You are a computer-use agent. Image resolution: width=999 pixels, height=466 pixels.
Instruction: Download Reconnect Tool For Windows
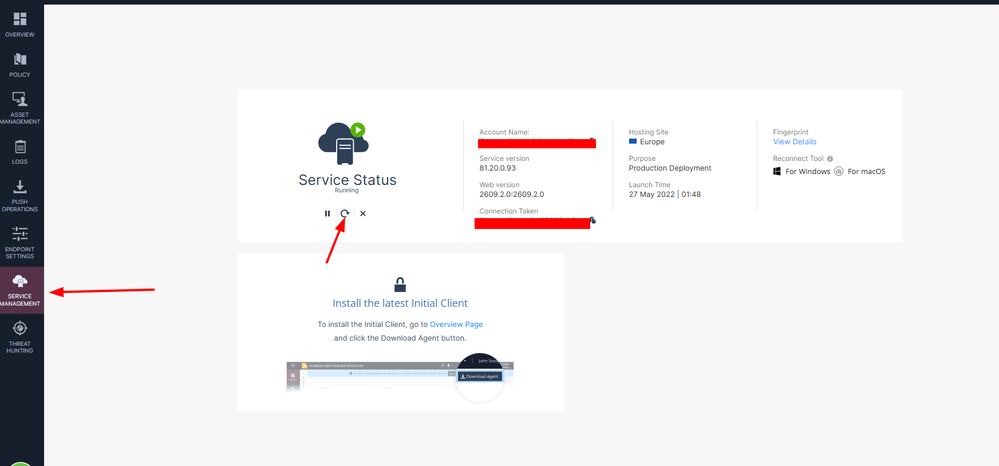(807, 171)
